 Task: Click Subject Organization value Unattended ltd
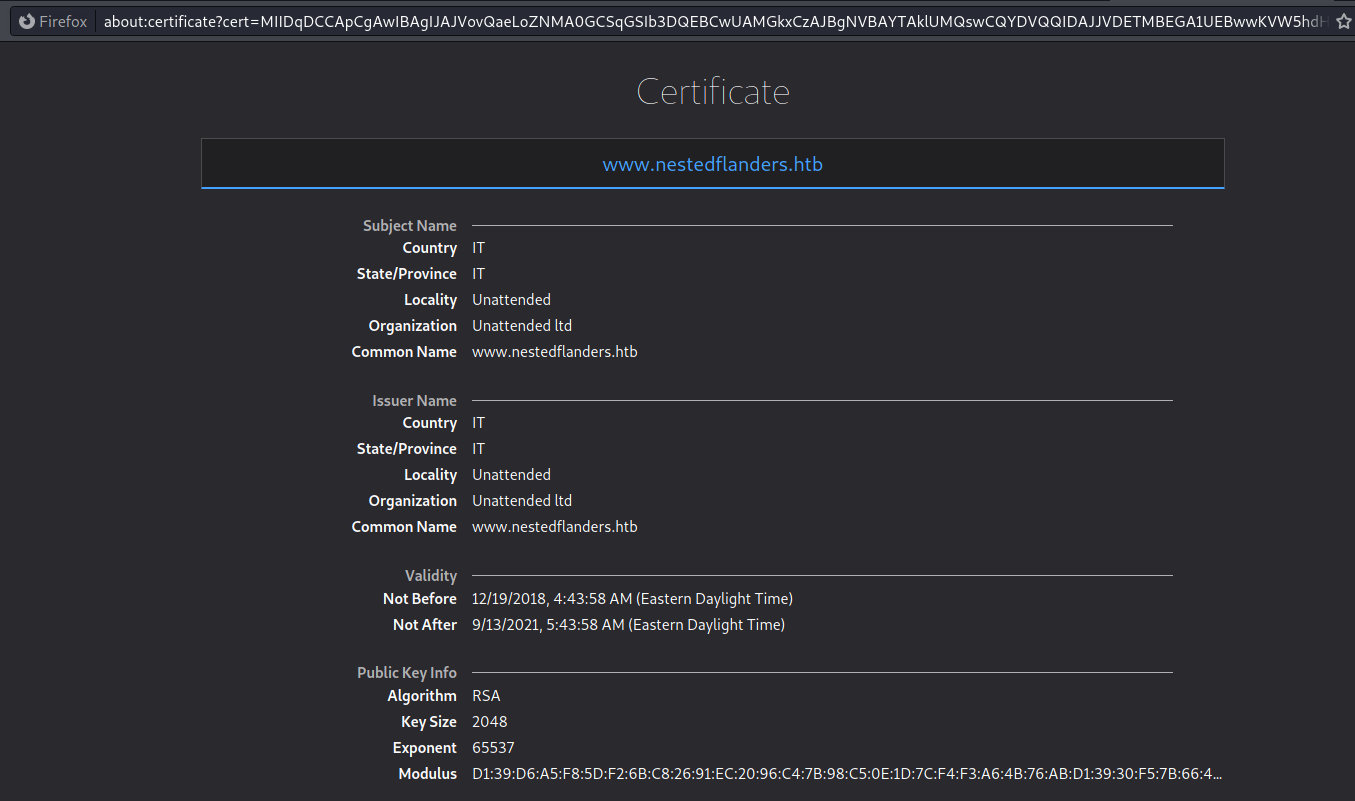point(522,326)
